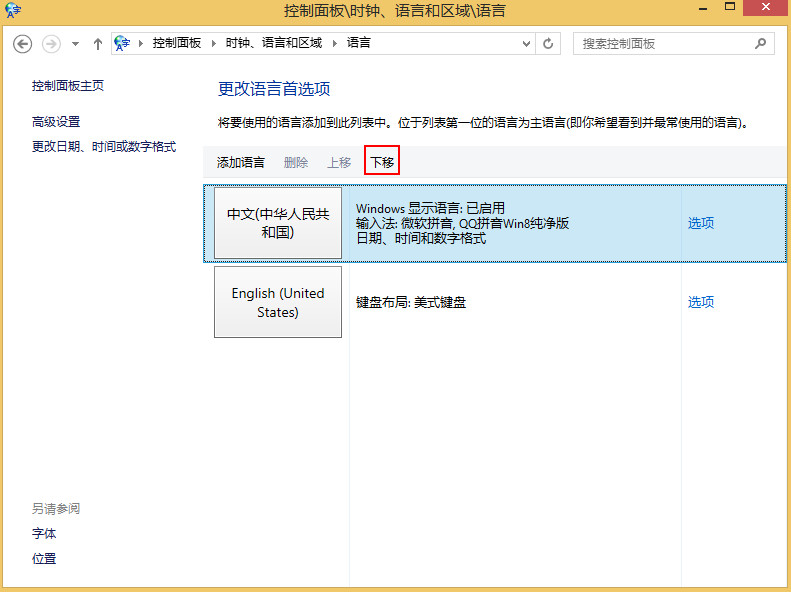The width and height of the screenshot is (791, 592).
Task: Expand the chevron after 控制面板 in the breadcrumb
Action: 214,43
